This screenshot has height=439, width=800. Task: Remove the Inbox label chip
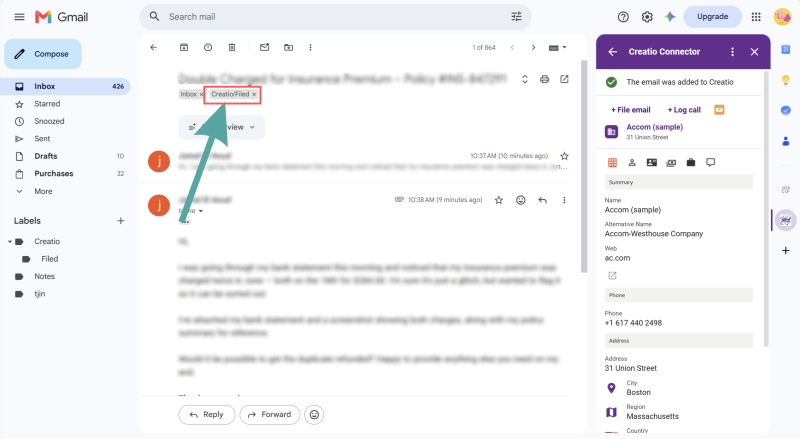pos(201,94)
